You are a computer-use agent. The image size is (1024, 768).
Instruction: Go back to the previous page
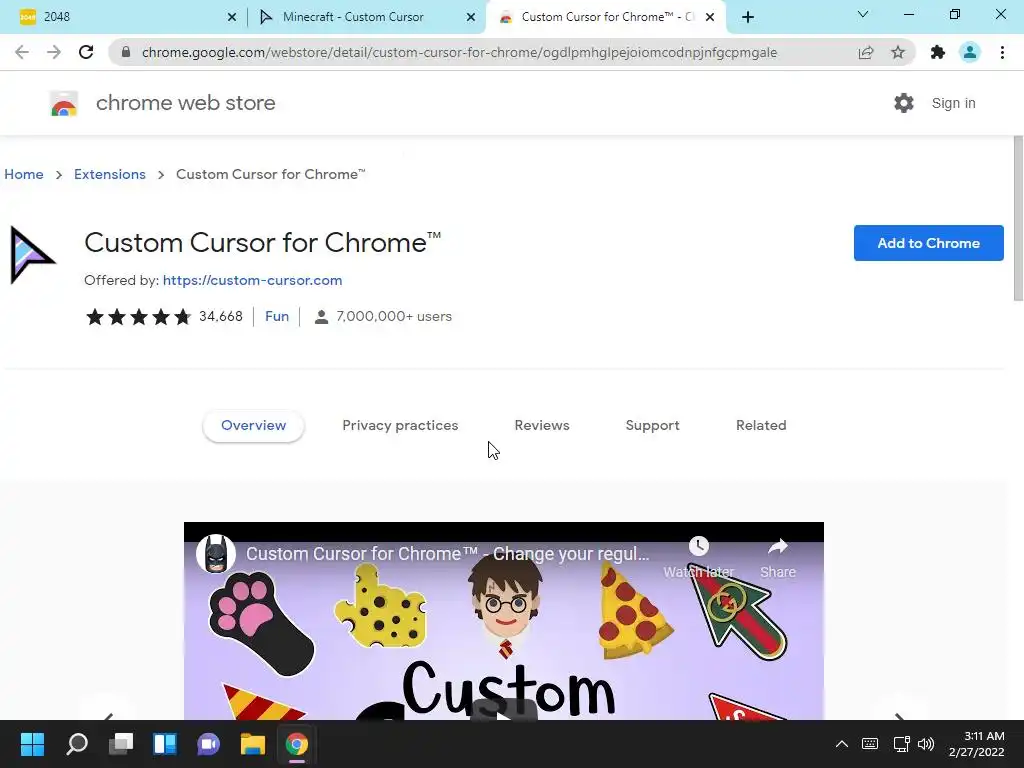(x=22, y=52)
